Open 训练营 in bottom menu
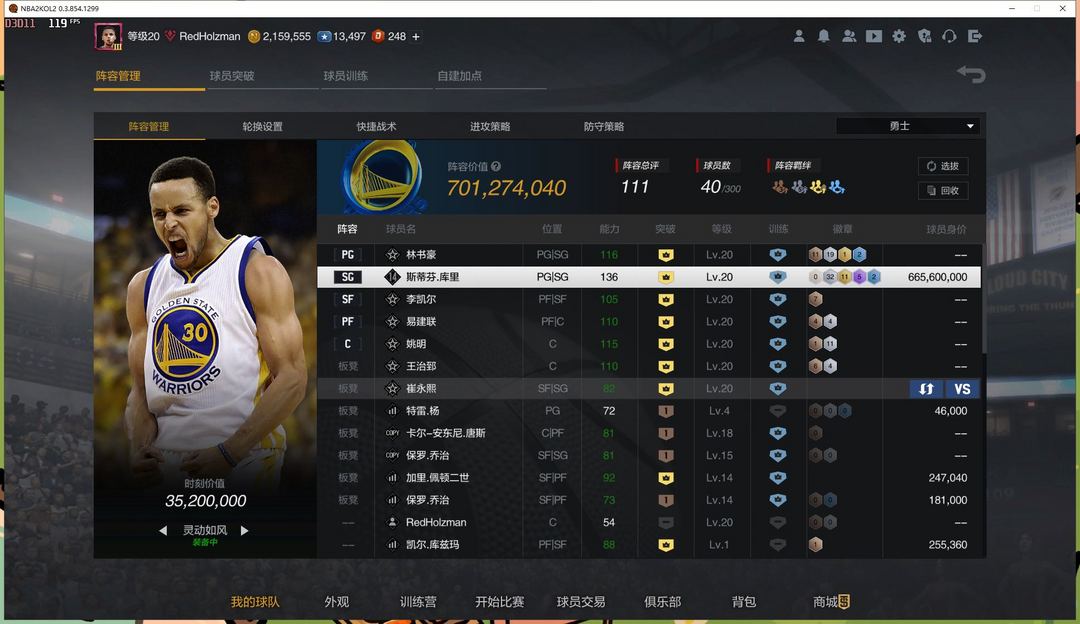The width and height of the screenshot is (1080, 624). pos(418,602)
